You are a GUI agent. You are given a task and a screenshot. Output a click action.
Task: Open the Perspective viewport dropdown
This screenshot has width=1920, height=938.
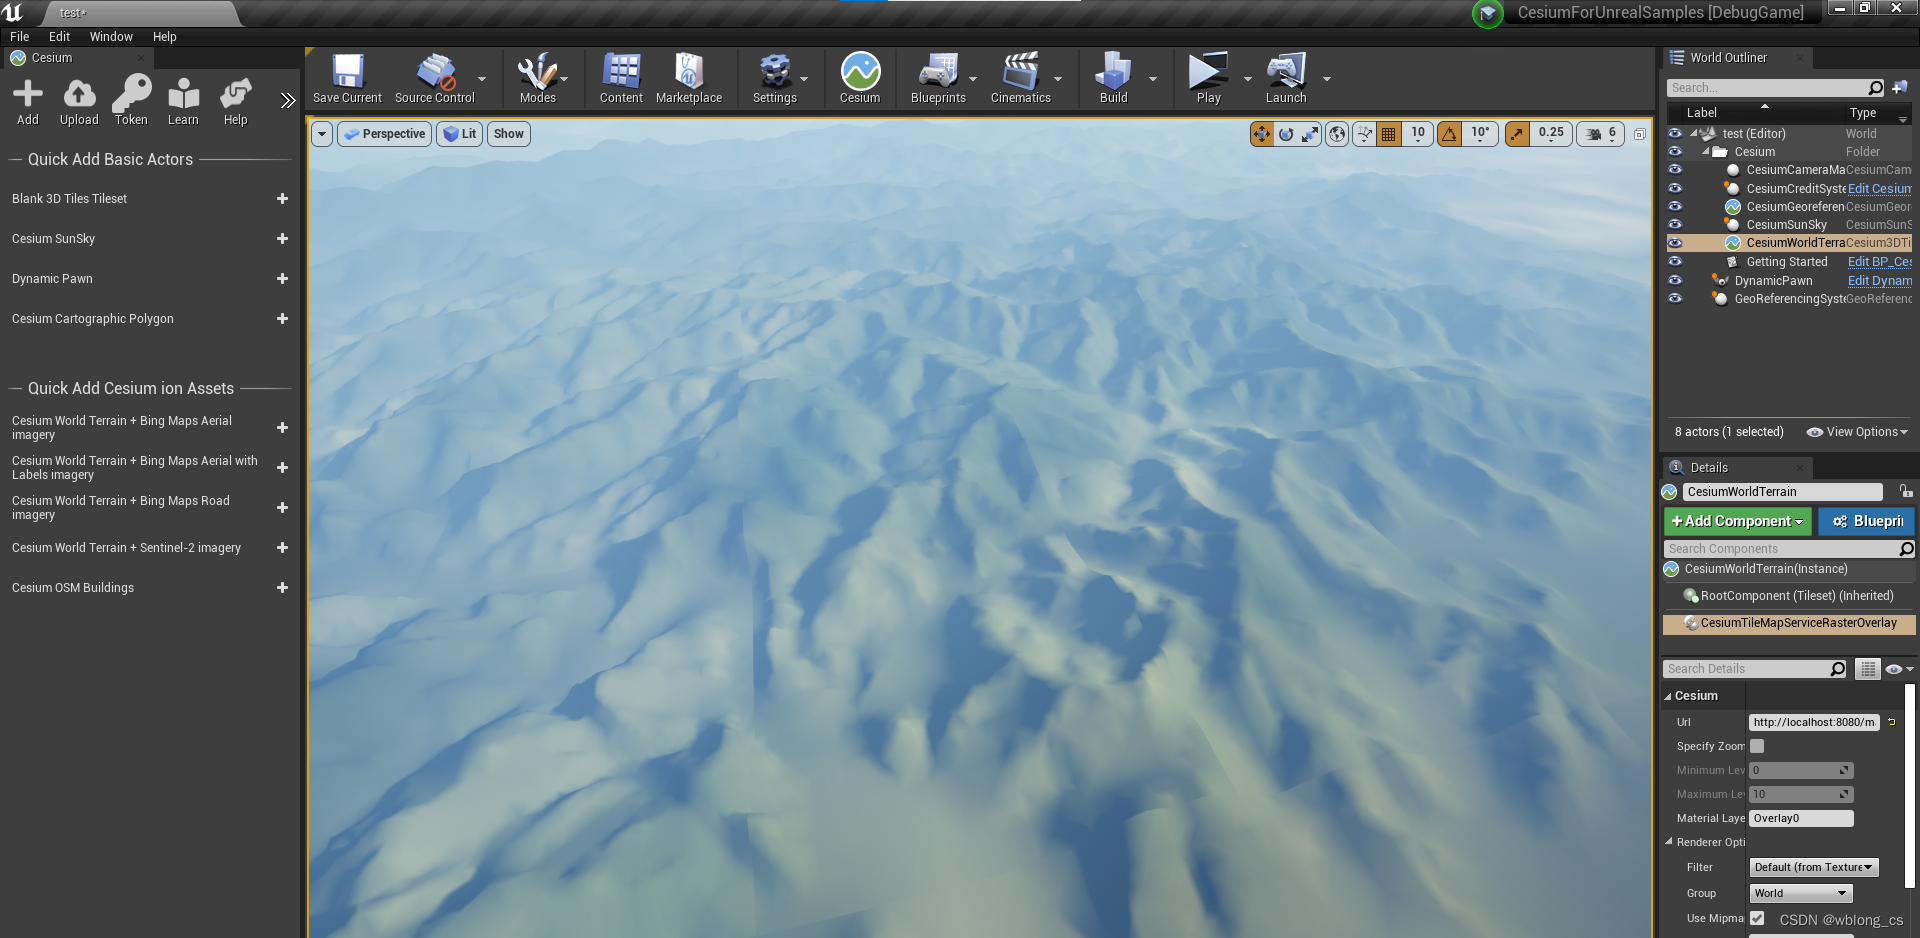click(384, 133)
